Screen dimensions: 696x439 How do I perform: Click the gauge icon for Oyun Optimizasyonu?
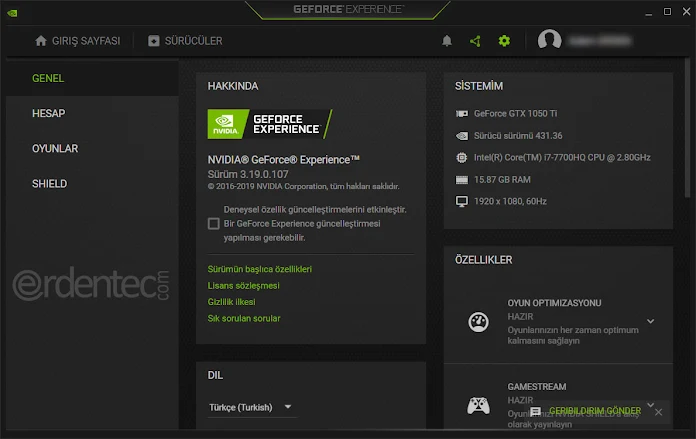click(x=478, y=322)
